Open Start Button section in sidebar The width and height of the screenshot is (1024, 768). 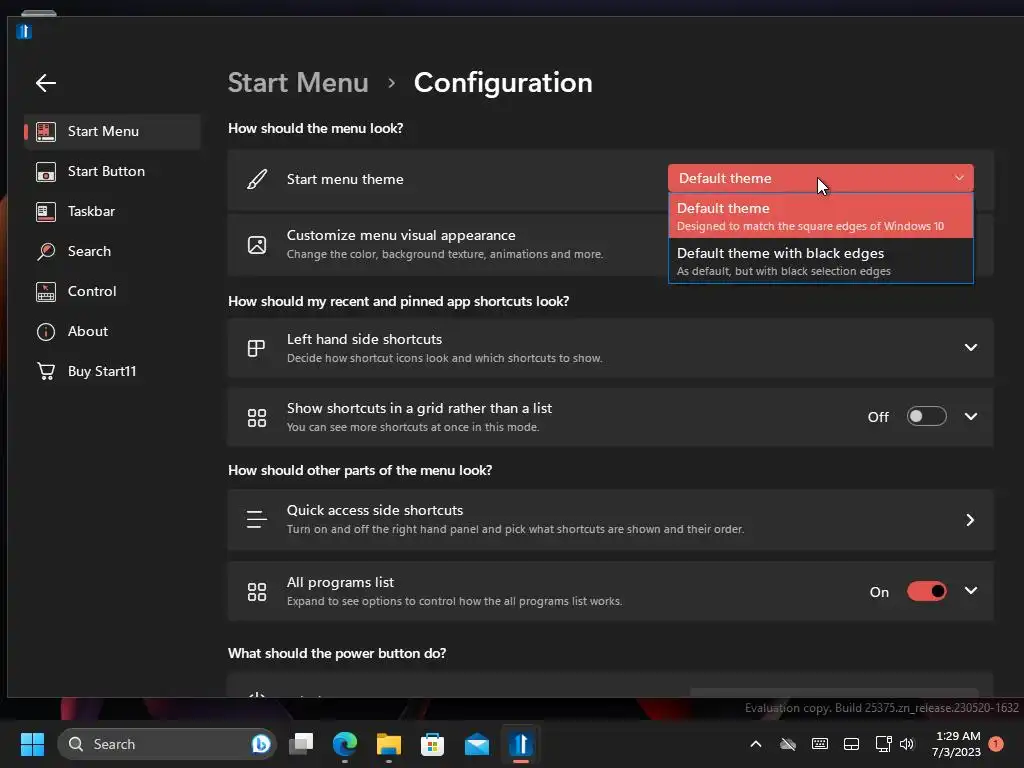(112, 171)
